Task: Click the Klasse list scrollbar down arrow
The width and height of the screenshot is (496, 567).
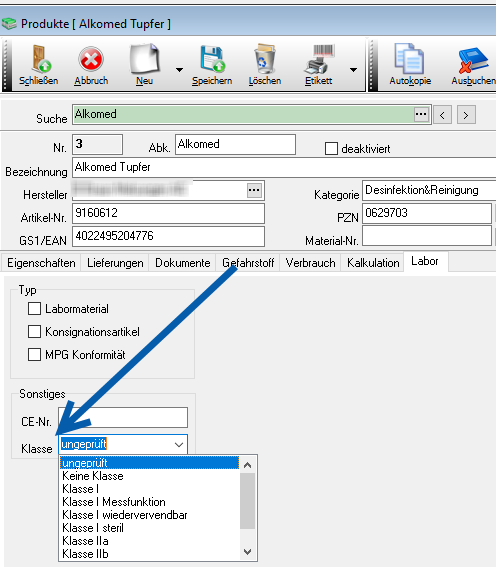Action: tap(248, 552)
